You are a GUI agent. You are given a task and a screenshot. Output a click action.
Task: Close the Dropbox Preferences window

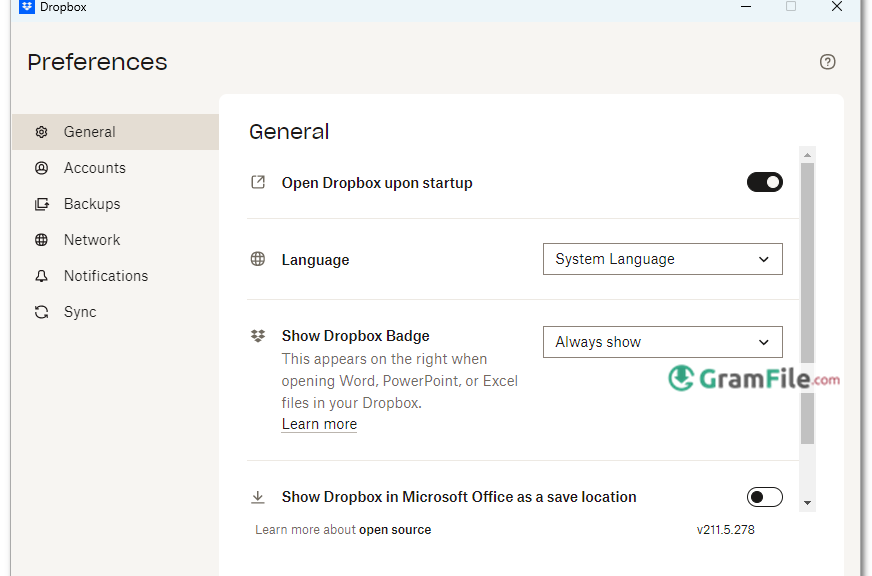tap(836, 7)
